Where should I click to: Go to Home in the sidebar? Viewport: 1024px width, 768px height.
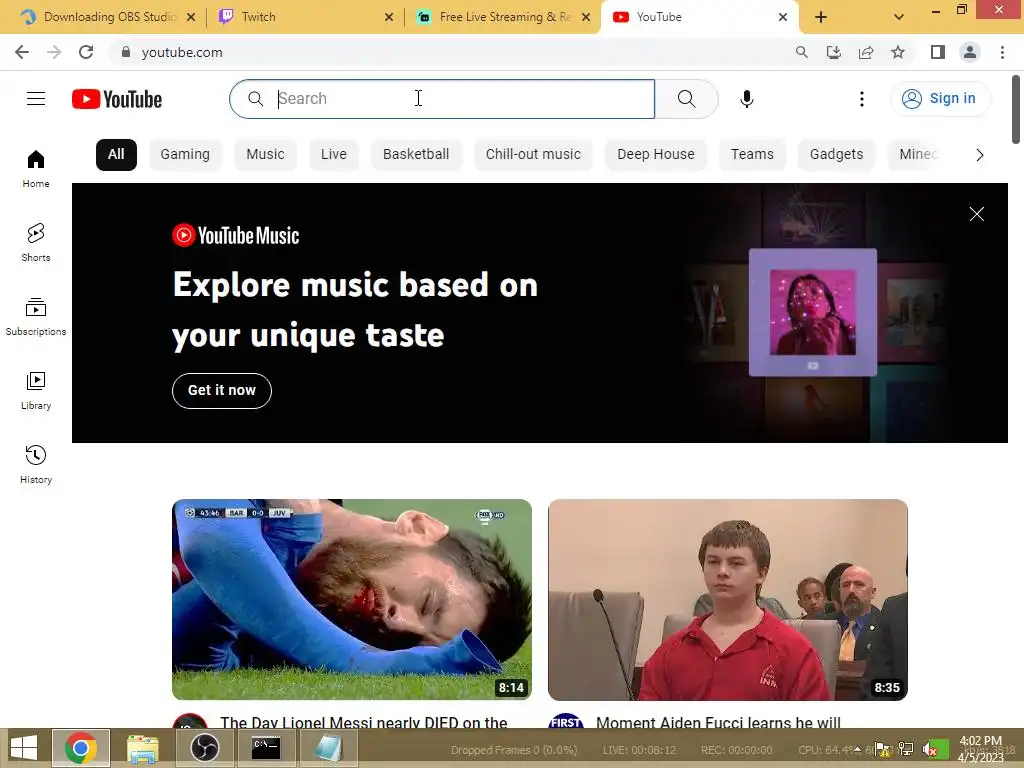tap(36, 168)
